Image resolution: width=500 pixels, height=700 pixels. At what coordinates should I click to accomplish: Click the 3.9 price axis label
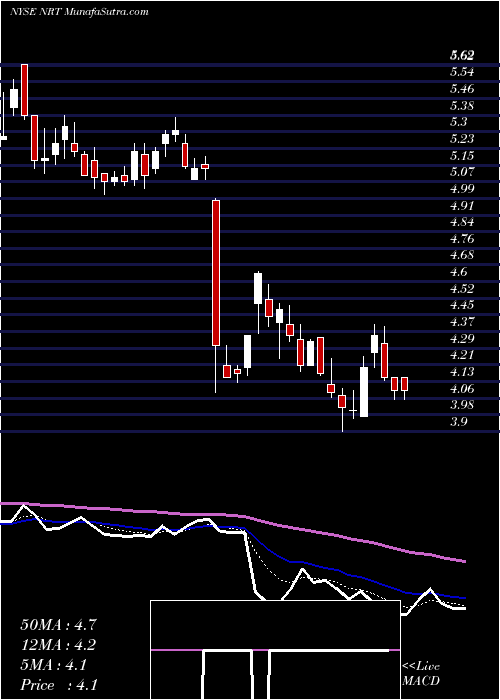(459, 422)
